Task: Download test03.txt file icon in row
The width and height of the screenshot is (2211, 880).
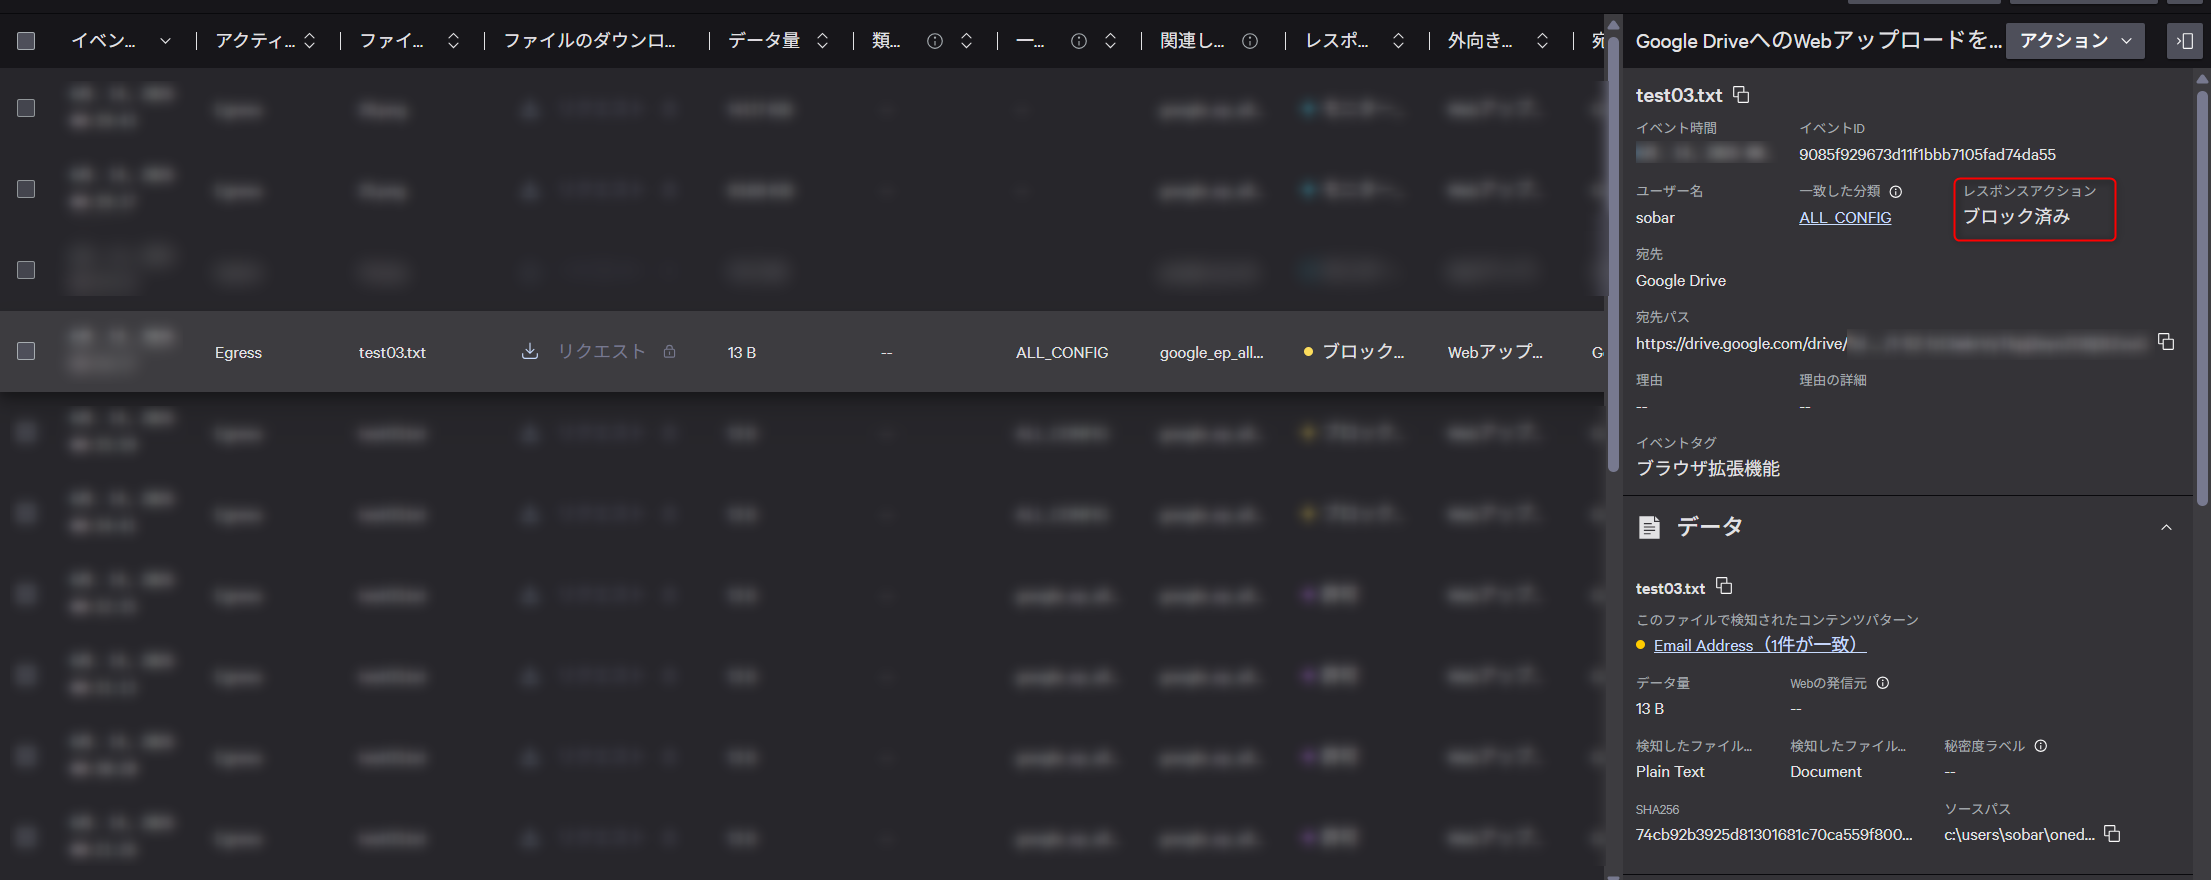Action: point(530,351)
